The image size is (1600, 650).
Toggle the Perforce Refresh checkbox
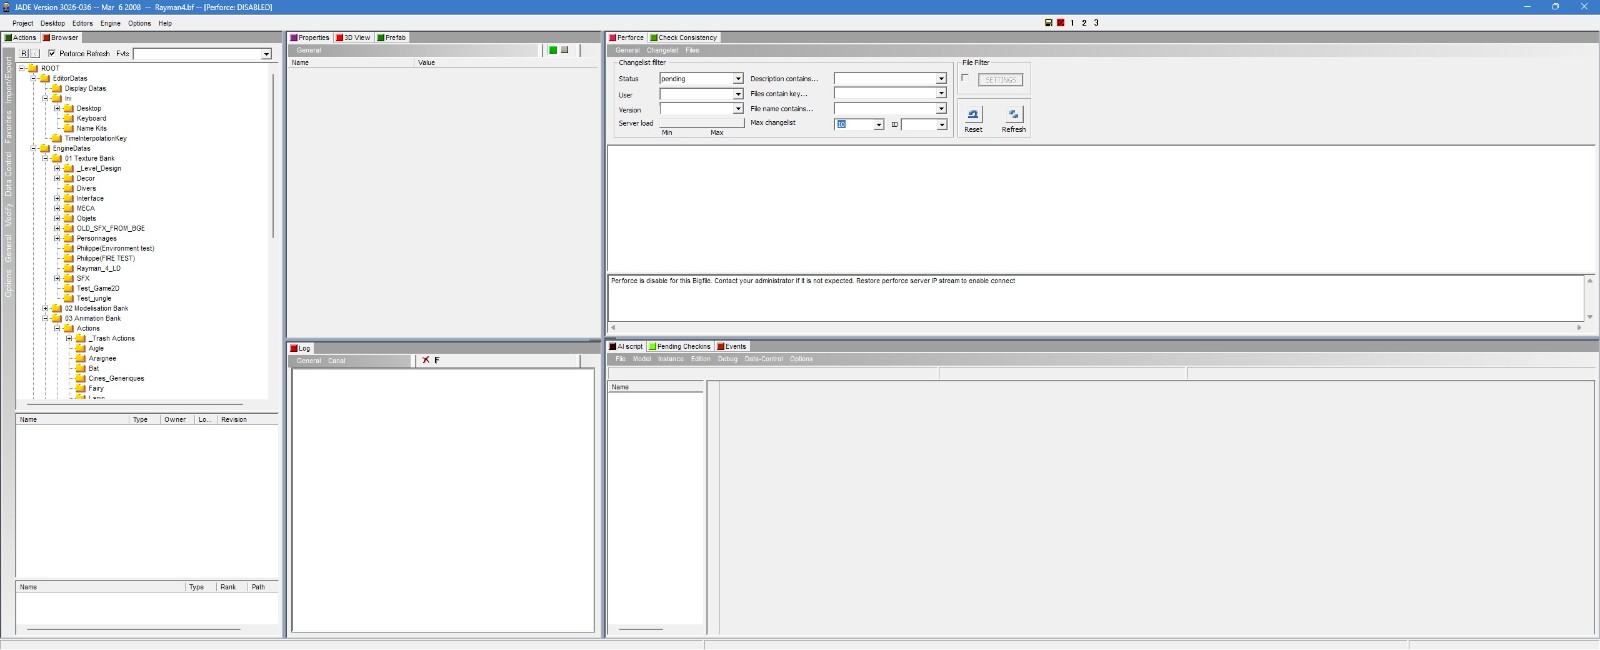pyautogui.click(x=52, y=53)
